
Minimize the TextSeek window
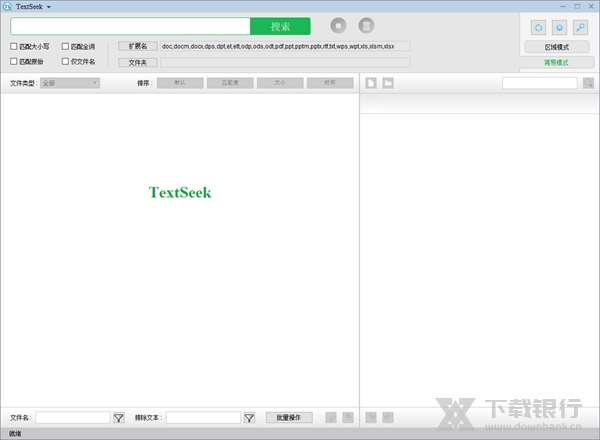(x=563, y=7)
